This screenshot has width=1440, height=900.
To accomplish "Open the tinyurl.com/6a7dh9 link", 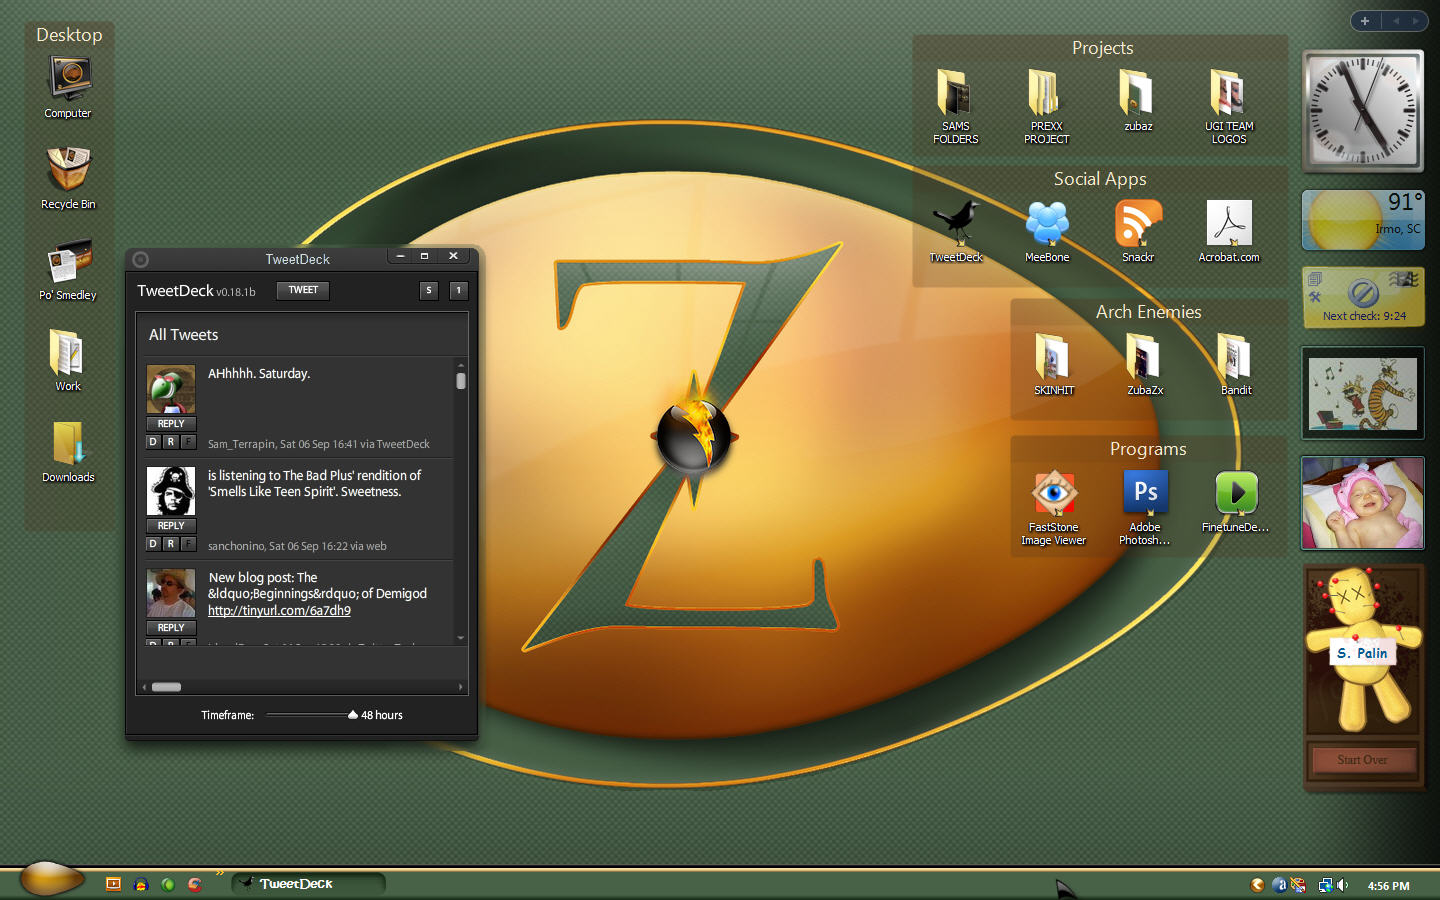I will [279, 610].
